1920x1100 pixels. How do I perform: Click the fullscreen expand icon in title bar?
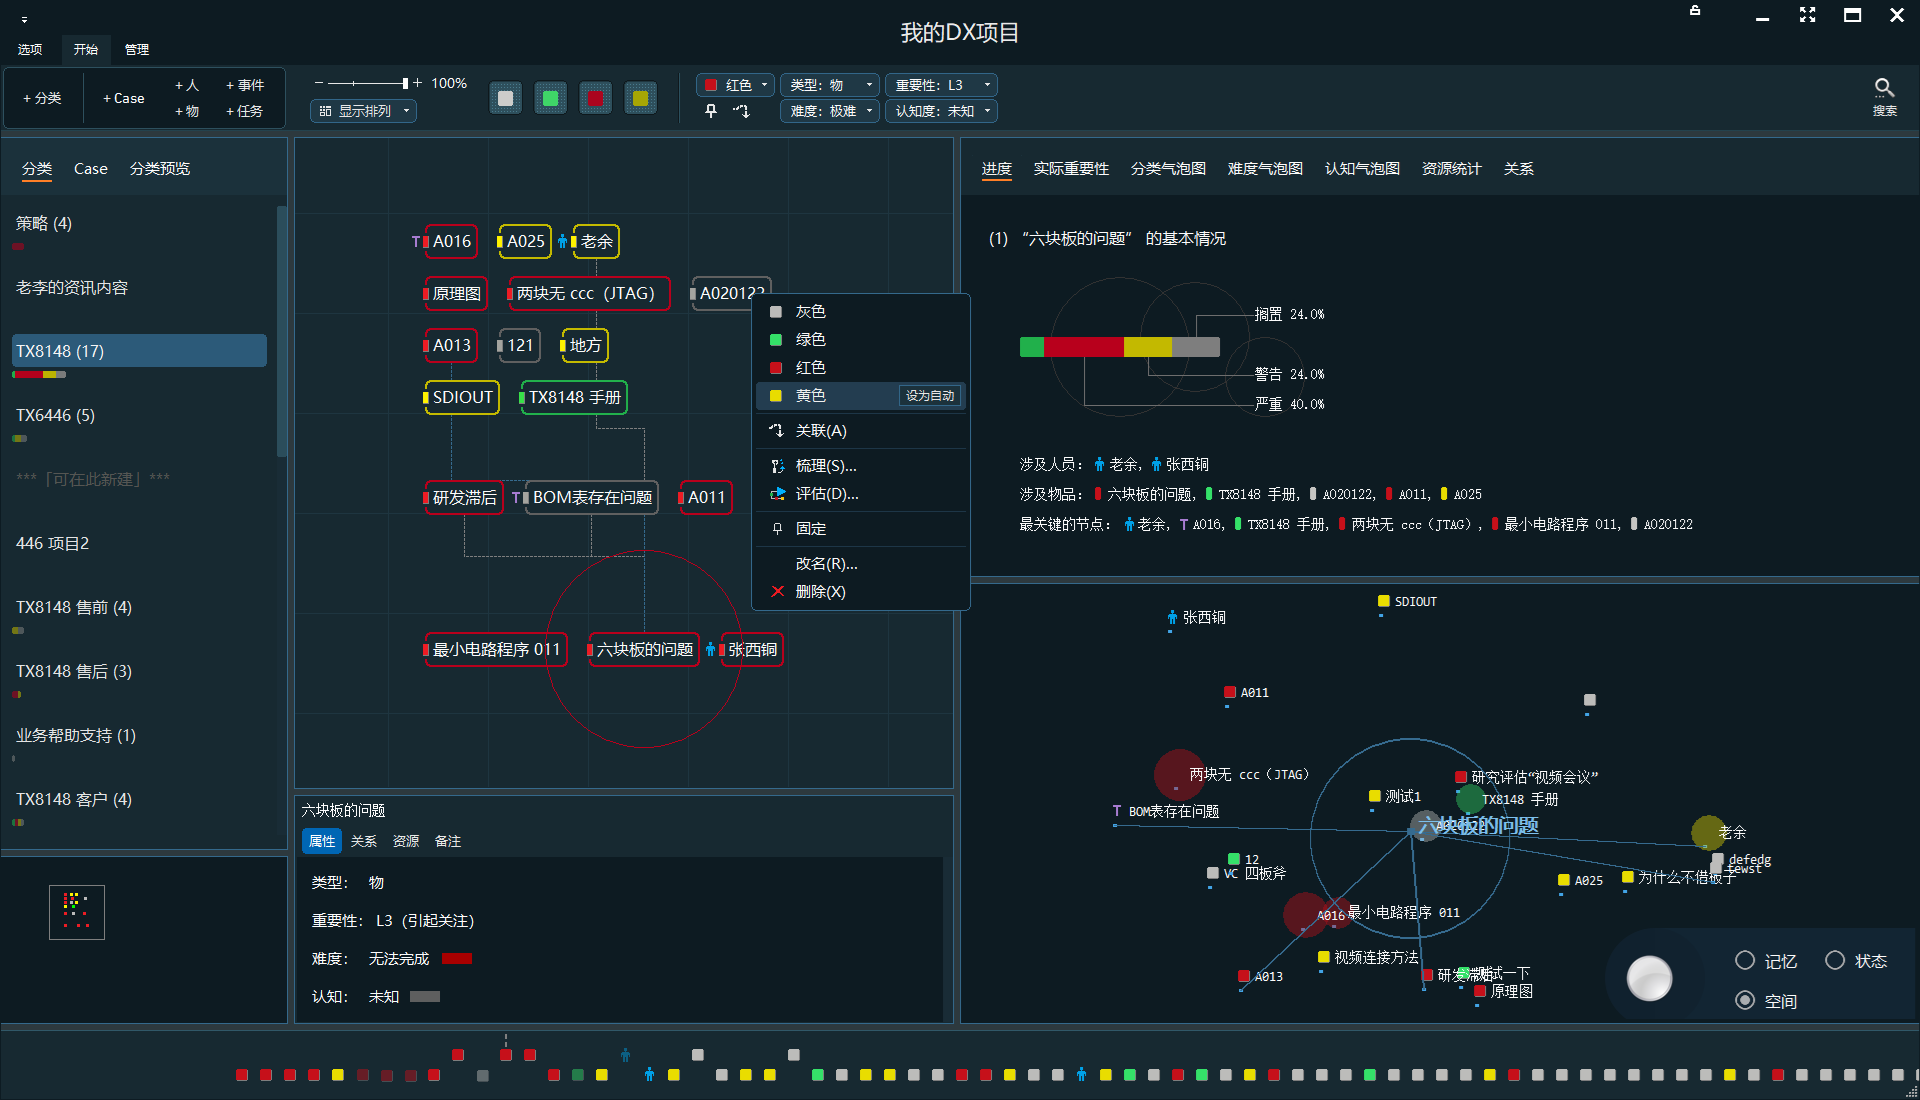1807,15
